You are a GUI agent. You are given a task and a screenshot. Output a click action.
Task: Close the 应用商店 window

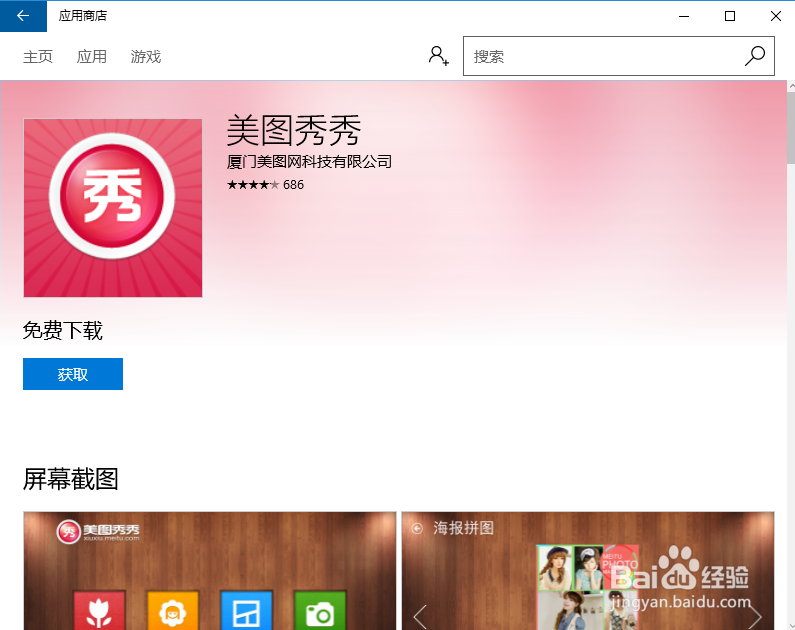pyautogui.click(x=775, y=16)
